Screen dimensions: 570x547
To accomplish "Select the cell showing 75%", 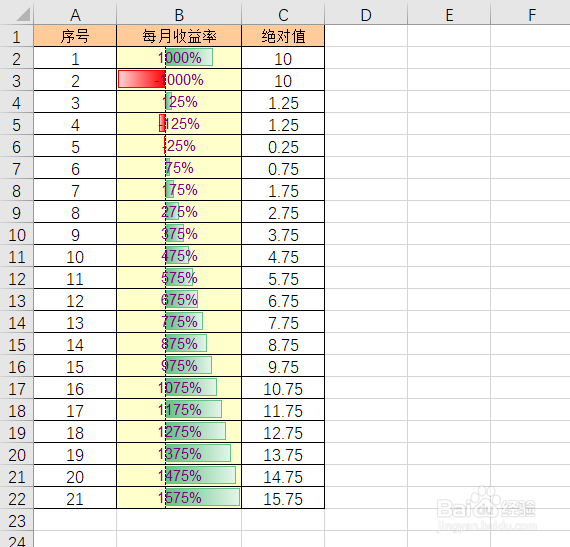I will point(179,168).
